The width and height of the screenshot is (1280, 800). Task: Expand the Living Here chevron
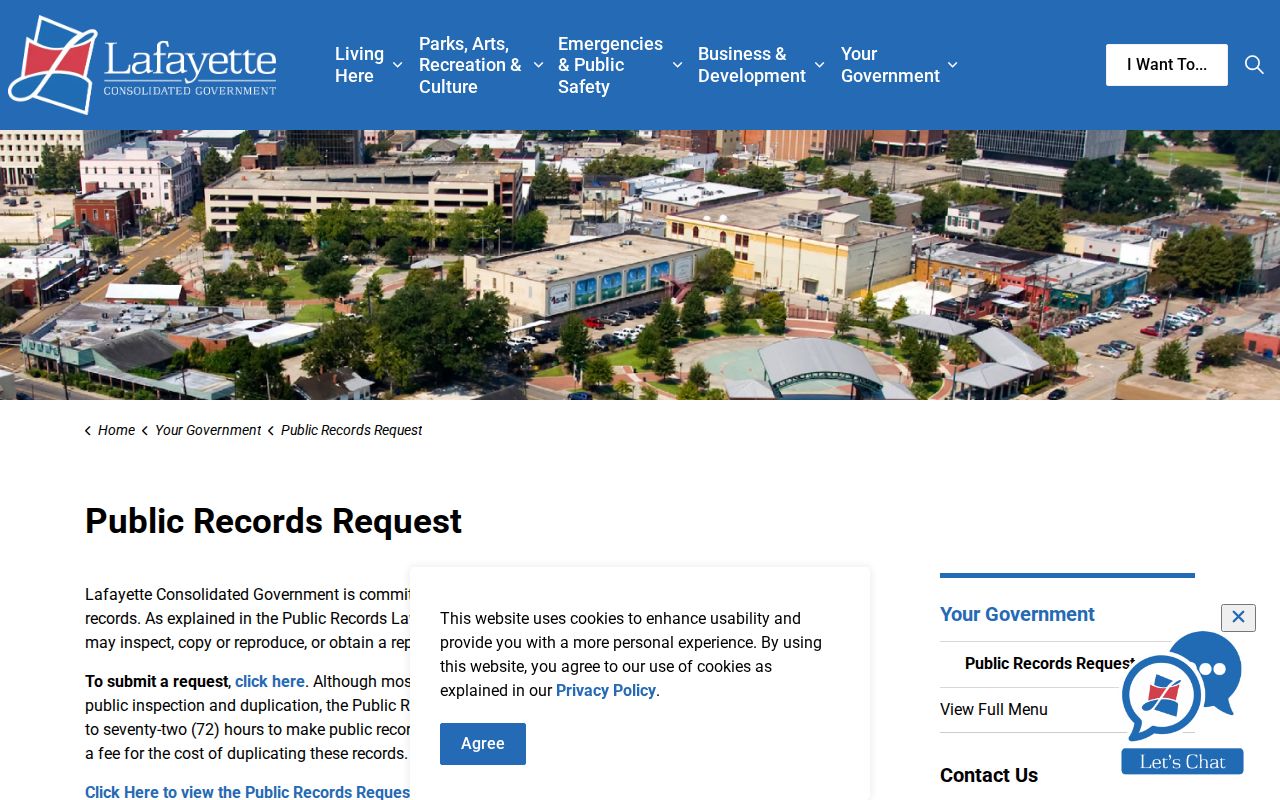pos(397,65)
